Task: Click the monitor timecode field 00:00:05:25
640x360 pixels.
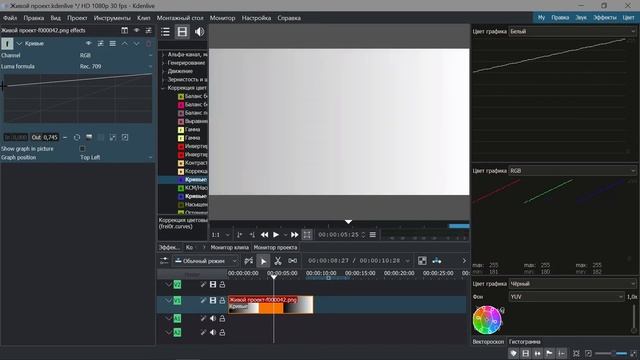Action: 339,235
